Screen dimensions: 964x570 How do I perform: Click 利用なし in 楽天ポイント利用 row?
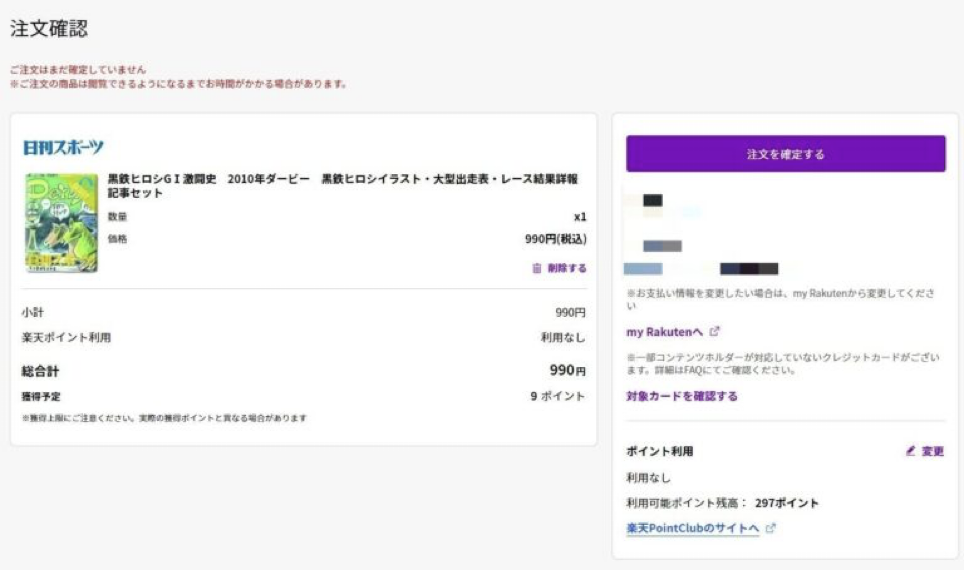[x=563, y=338]
